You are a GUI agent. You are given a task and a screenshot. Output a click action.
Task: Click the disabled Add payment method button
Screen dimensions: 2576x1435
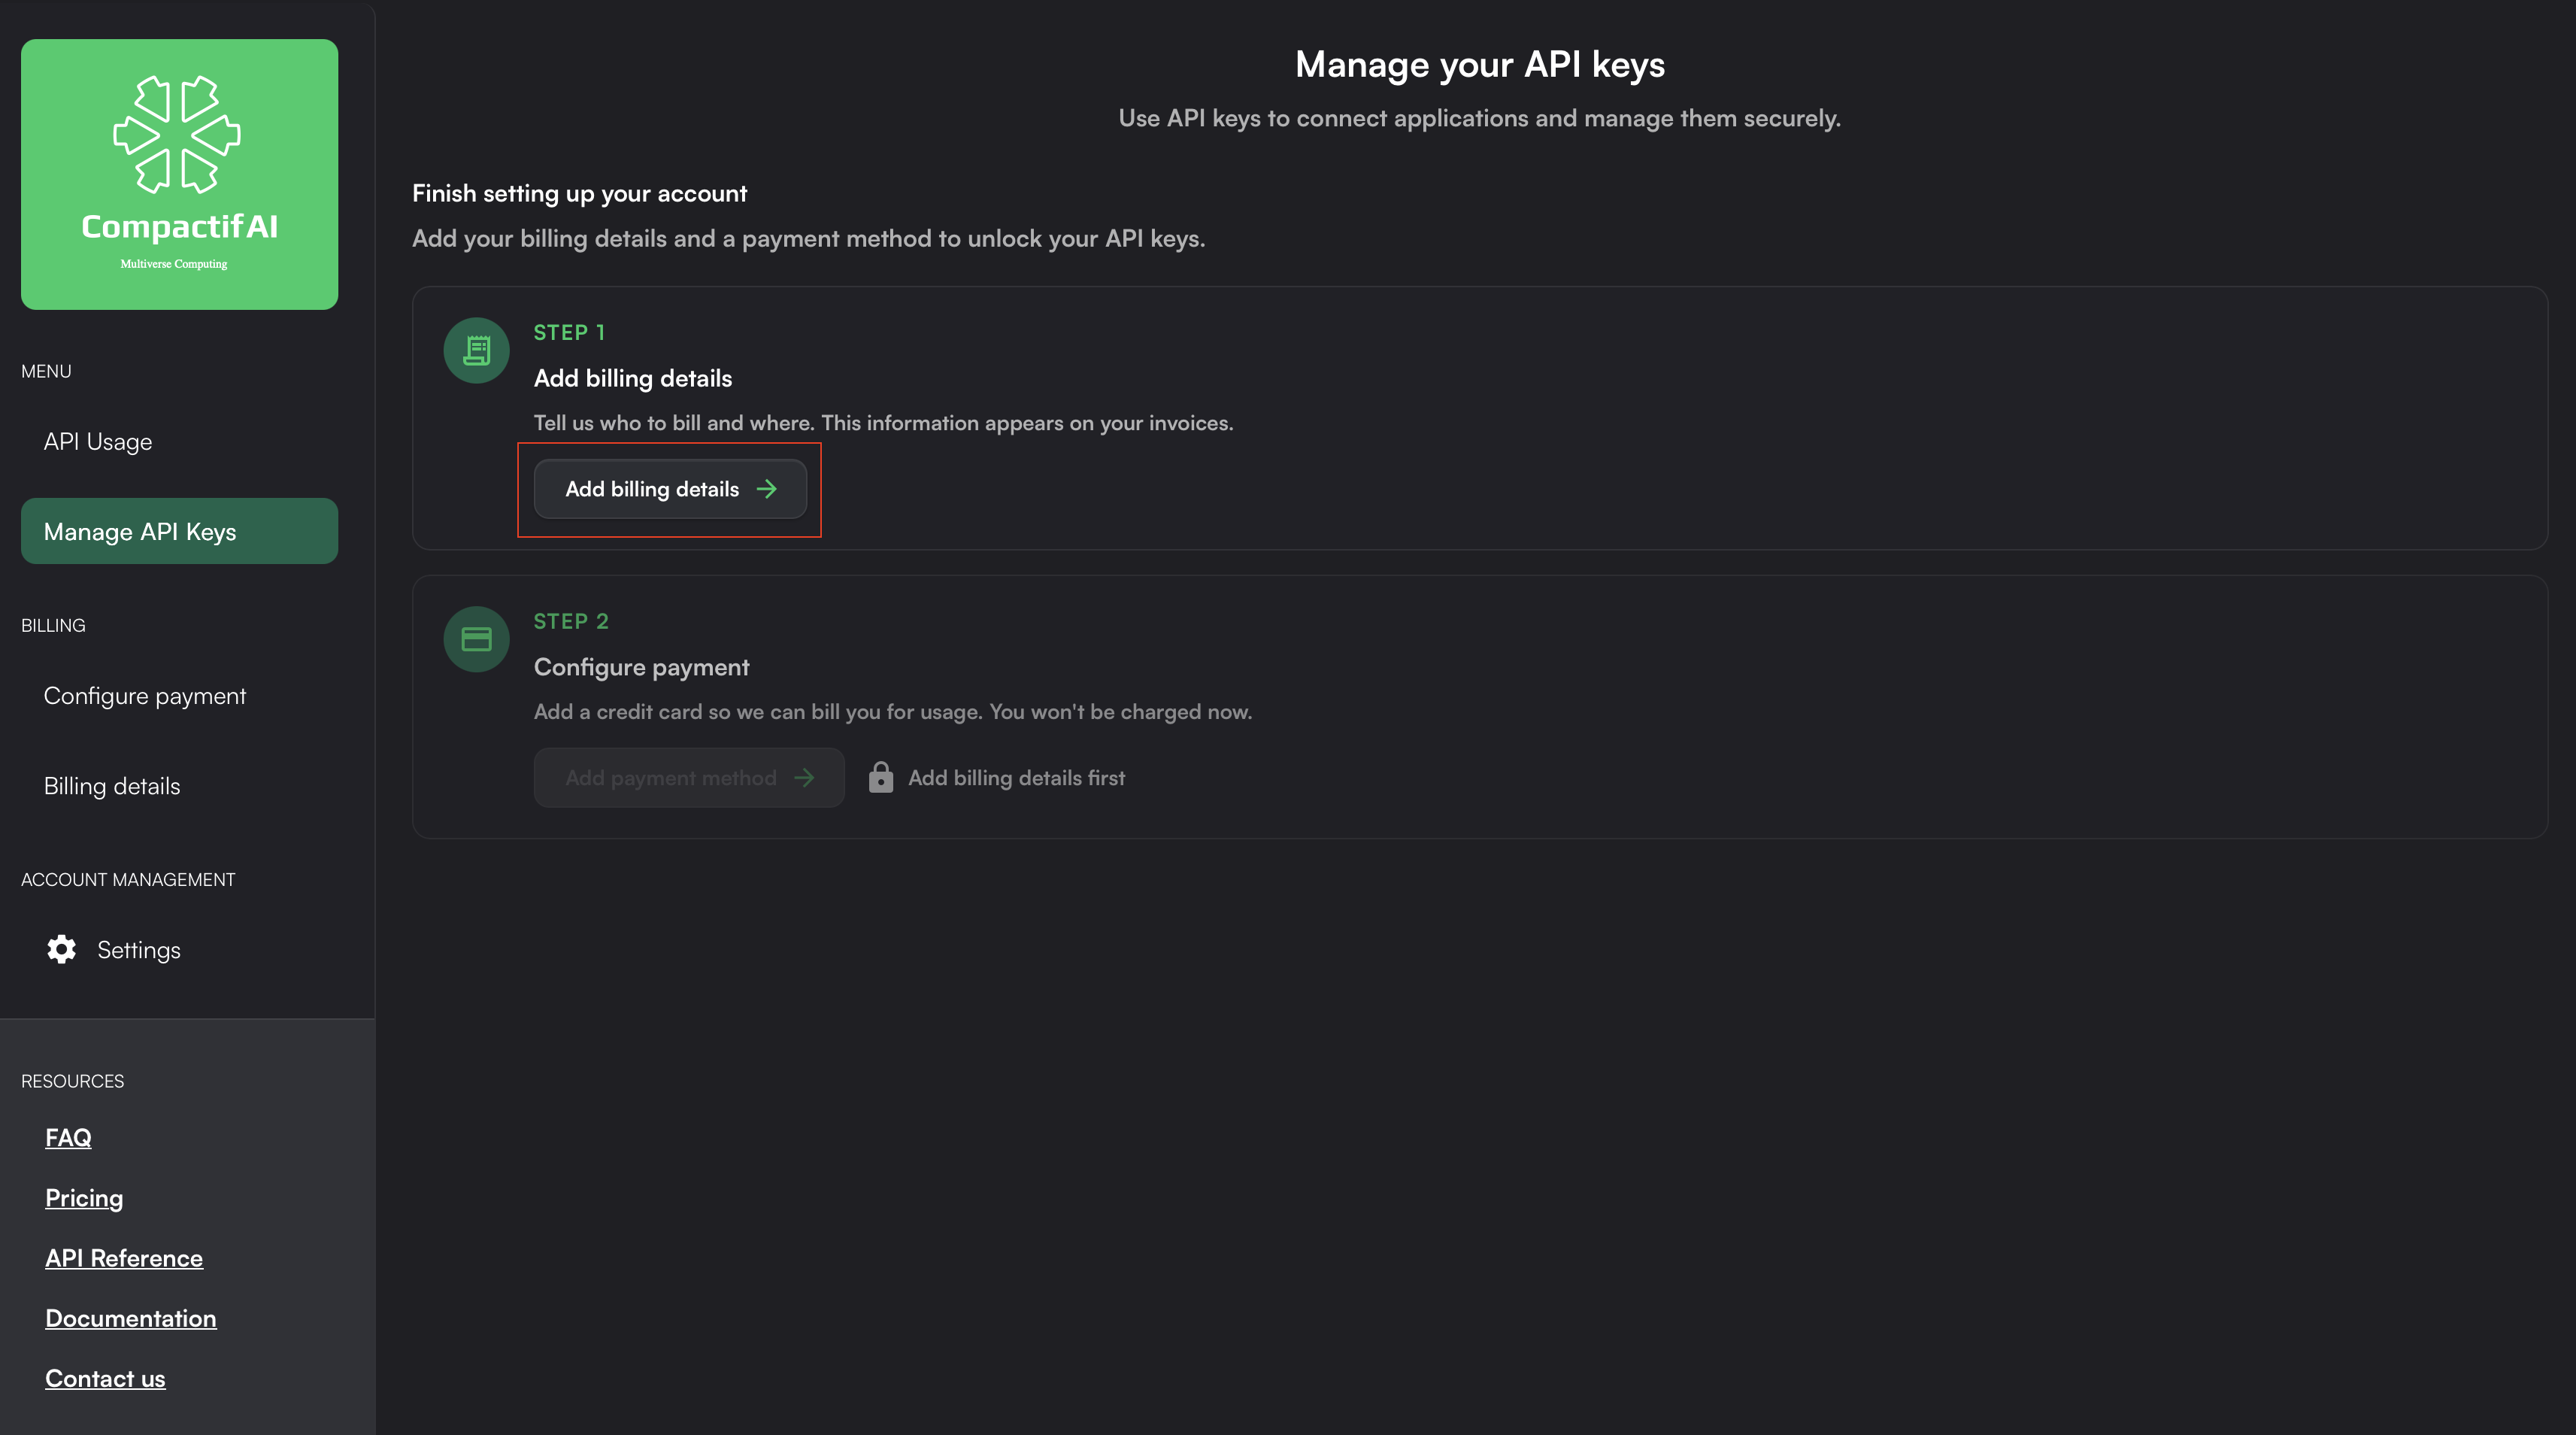click(689, 777)
